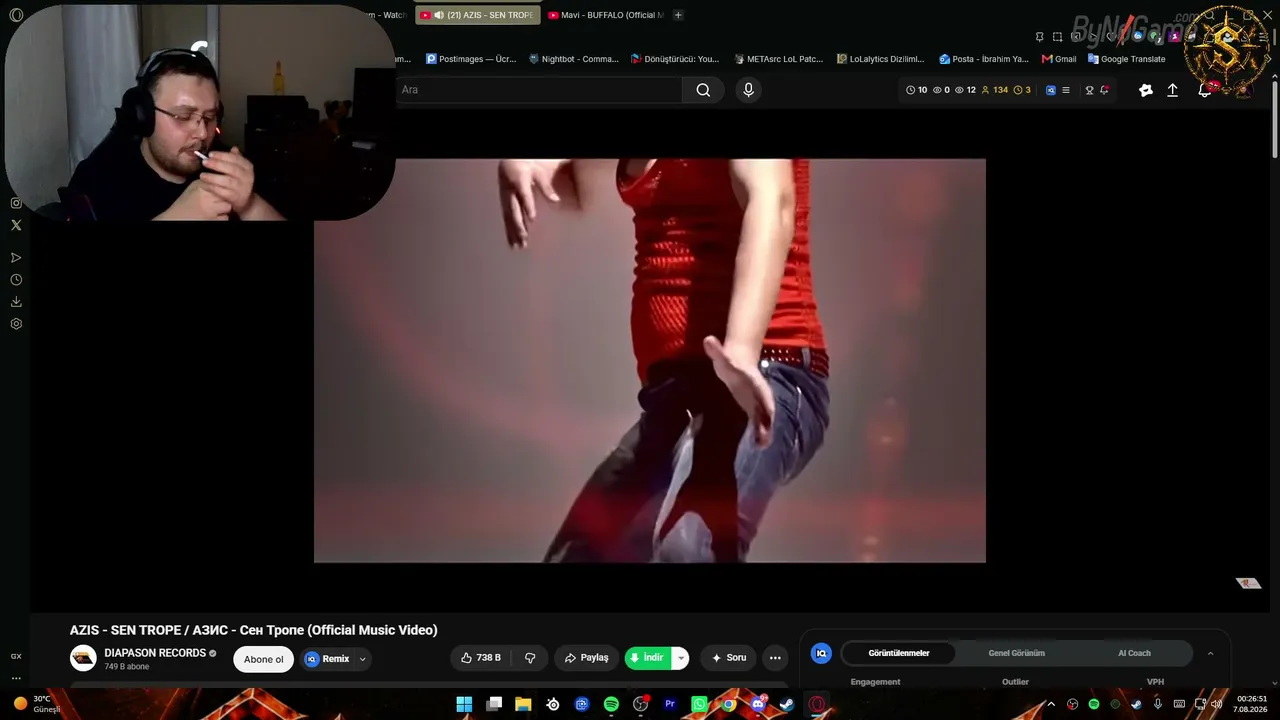Focus the YouTube Ara search field
Viewport: 1280px width, 720px height.
[x=538, y=90]
